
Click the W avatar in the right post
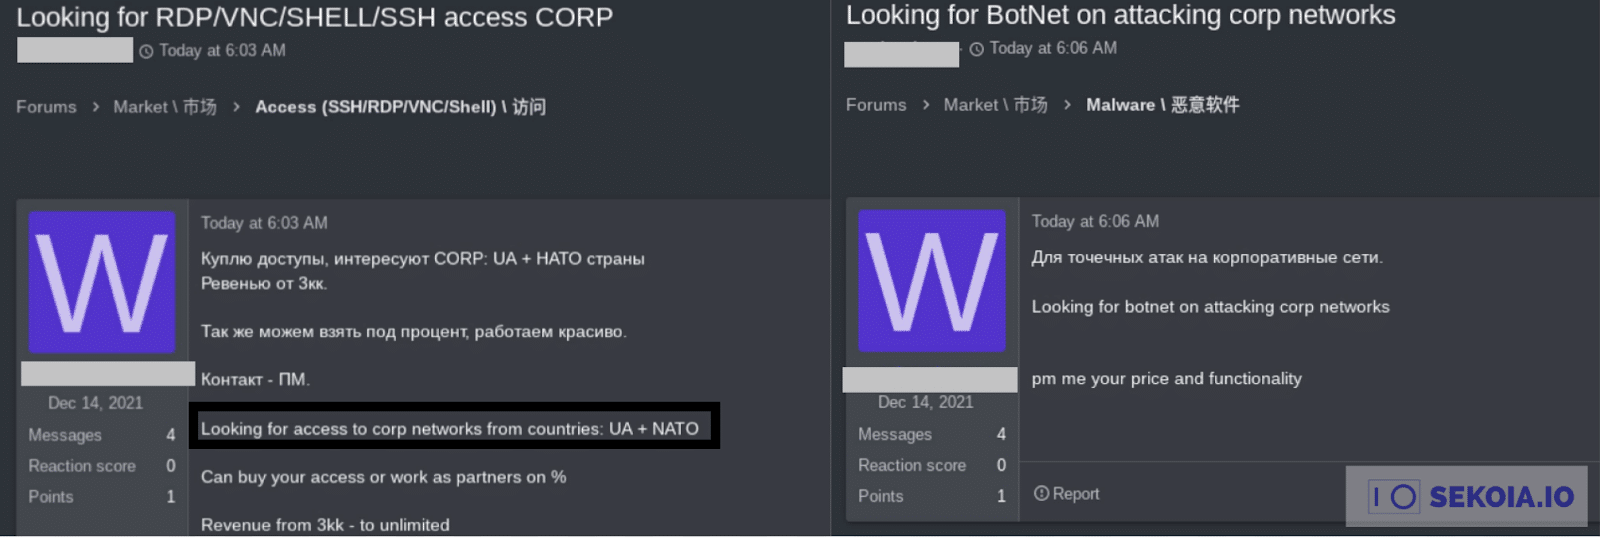pyautogui.click(x=932, y=280)
